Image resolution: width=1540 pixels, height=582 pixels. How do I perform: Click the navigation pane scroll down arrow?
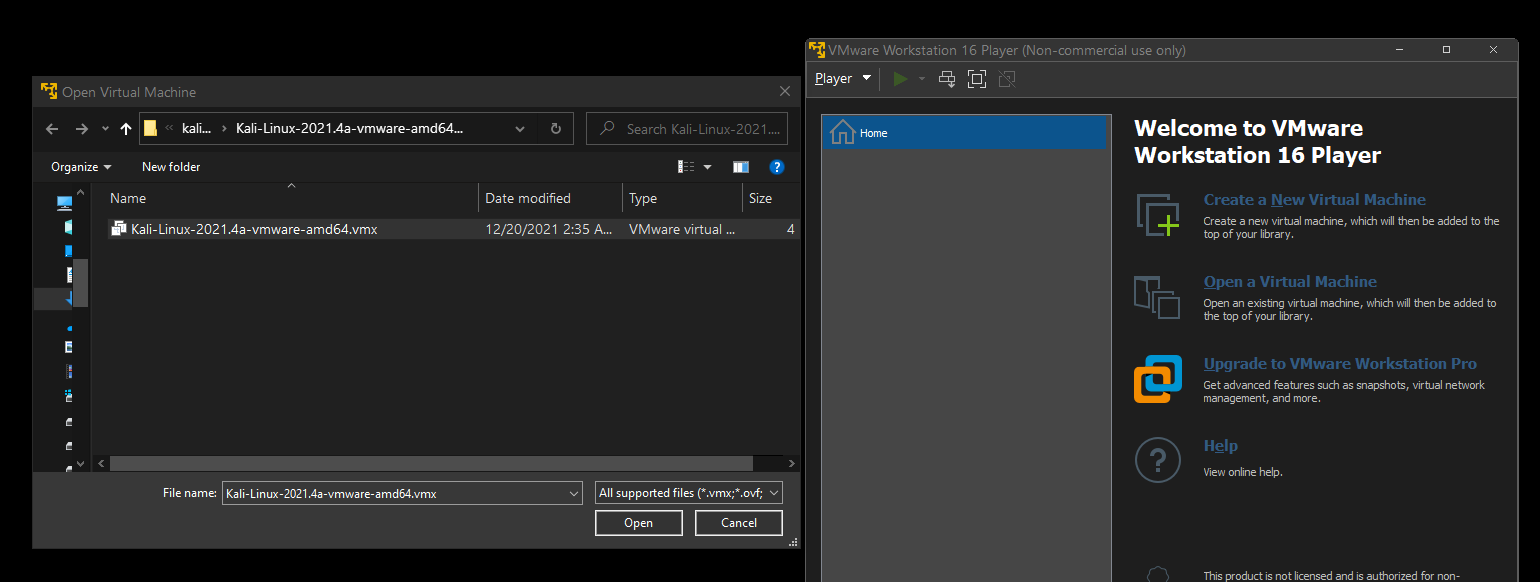(x=82, y=464)
